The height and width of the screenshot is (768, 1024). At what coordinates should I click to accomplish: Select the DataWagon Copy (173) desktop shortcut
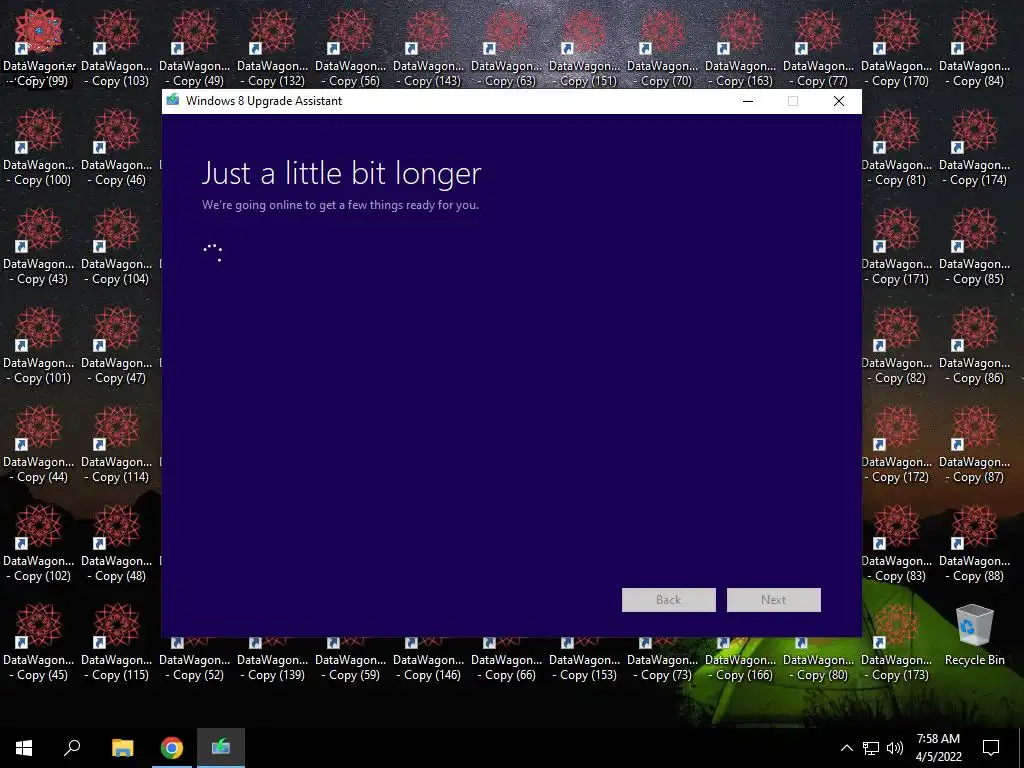point(897,643)
